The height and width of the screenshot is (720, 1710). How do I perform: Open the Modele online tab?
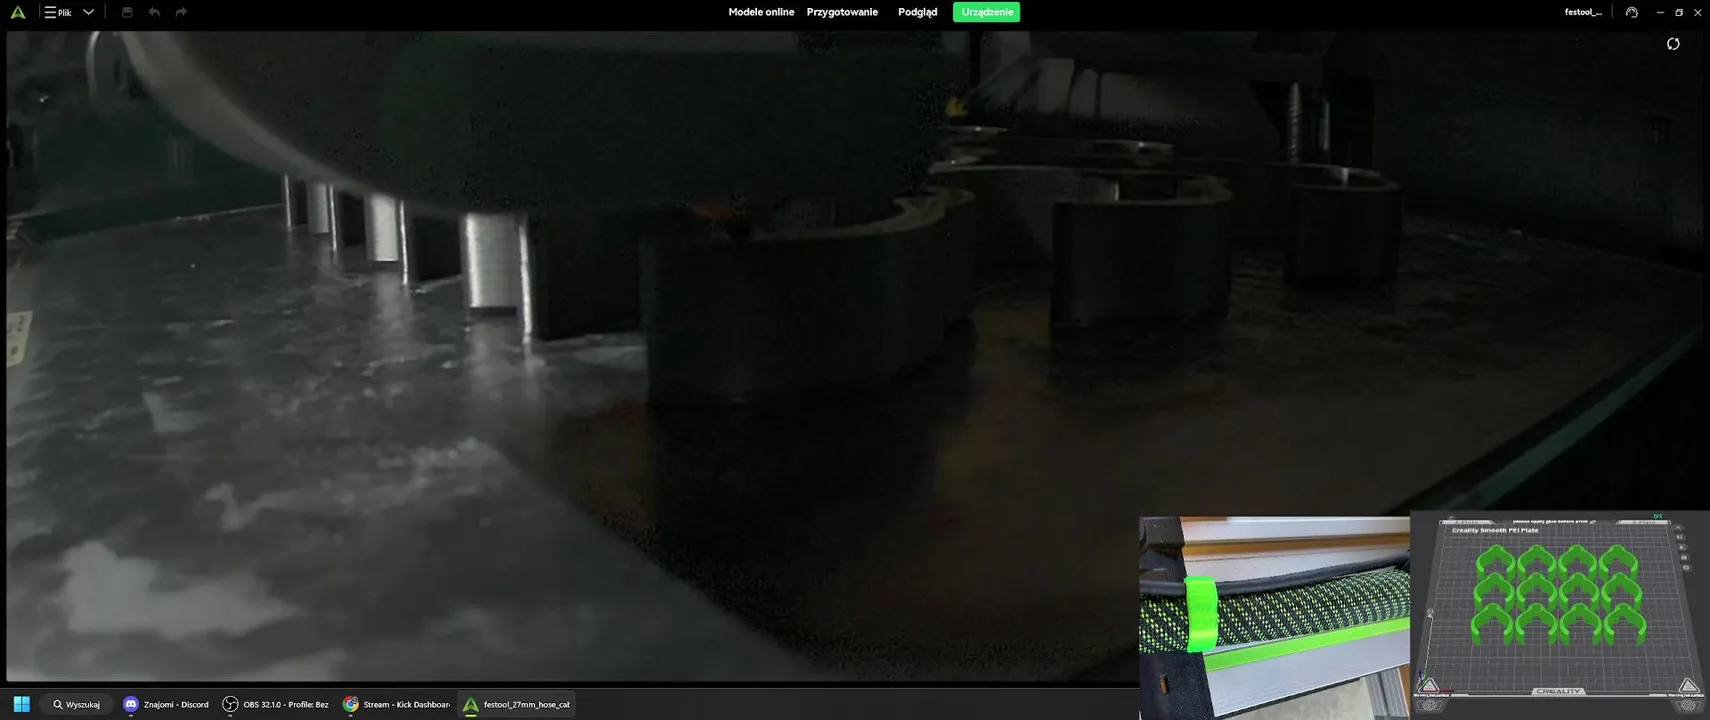[761, 12]
